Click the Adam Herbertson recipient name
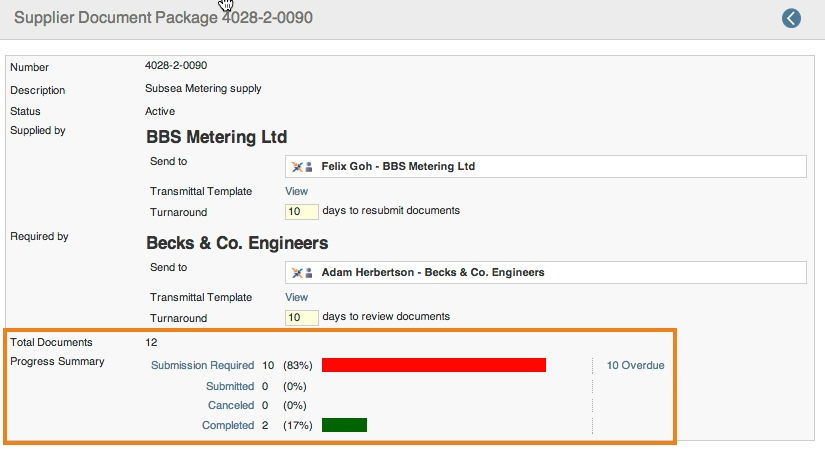This screenshot has height=449, width=825. pyautogui.click(x=433, y=272)
